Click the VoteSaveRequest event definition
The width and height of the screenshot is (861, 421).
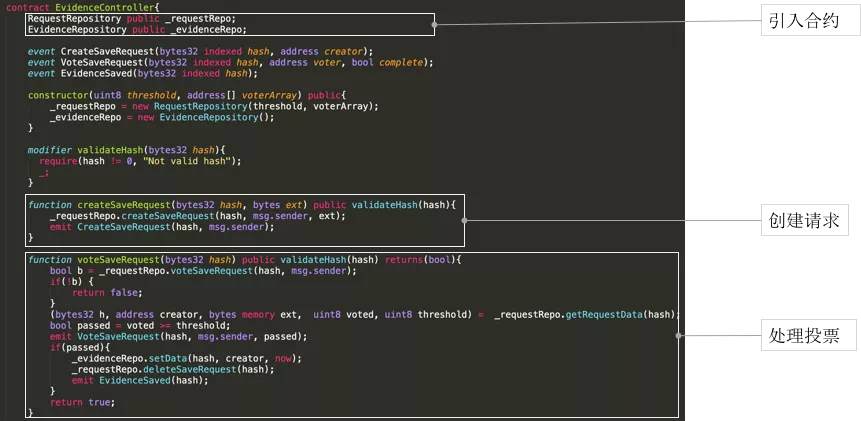pyautogui.click(x=231, y=63)
